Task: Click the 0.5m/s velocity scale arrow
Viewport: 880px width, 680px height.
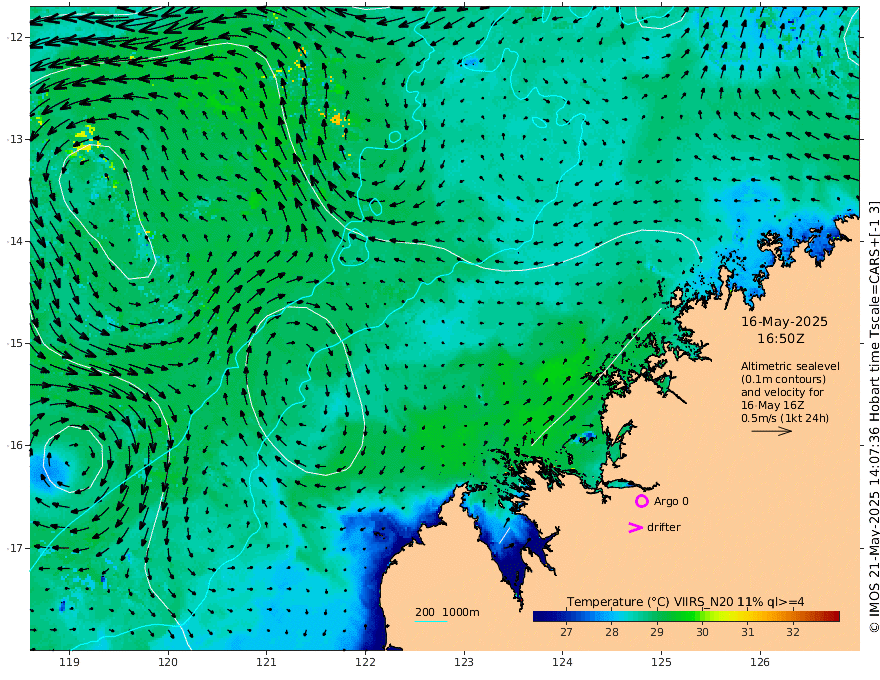Action: coord(772,431)
